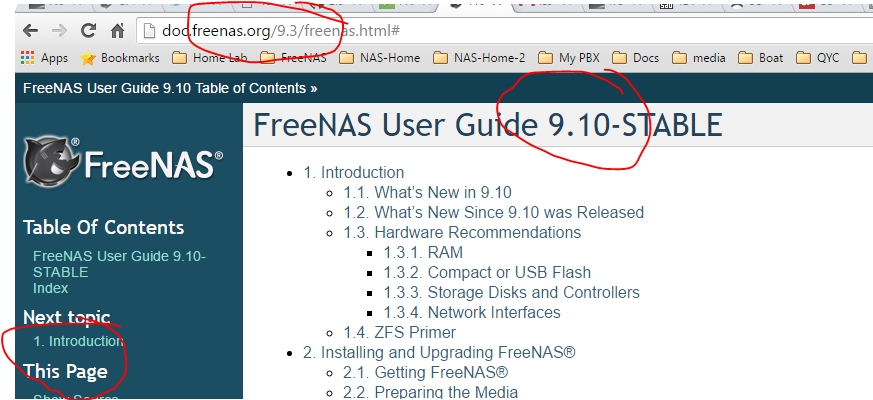Open the NAS-Home-2 bookmark folder
873x400 pixels.
[x=479, y=58]
